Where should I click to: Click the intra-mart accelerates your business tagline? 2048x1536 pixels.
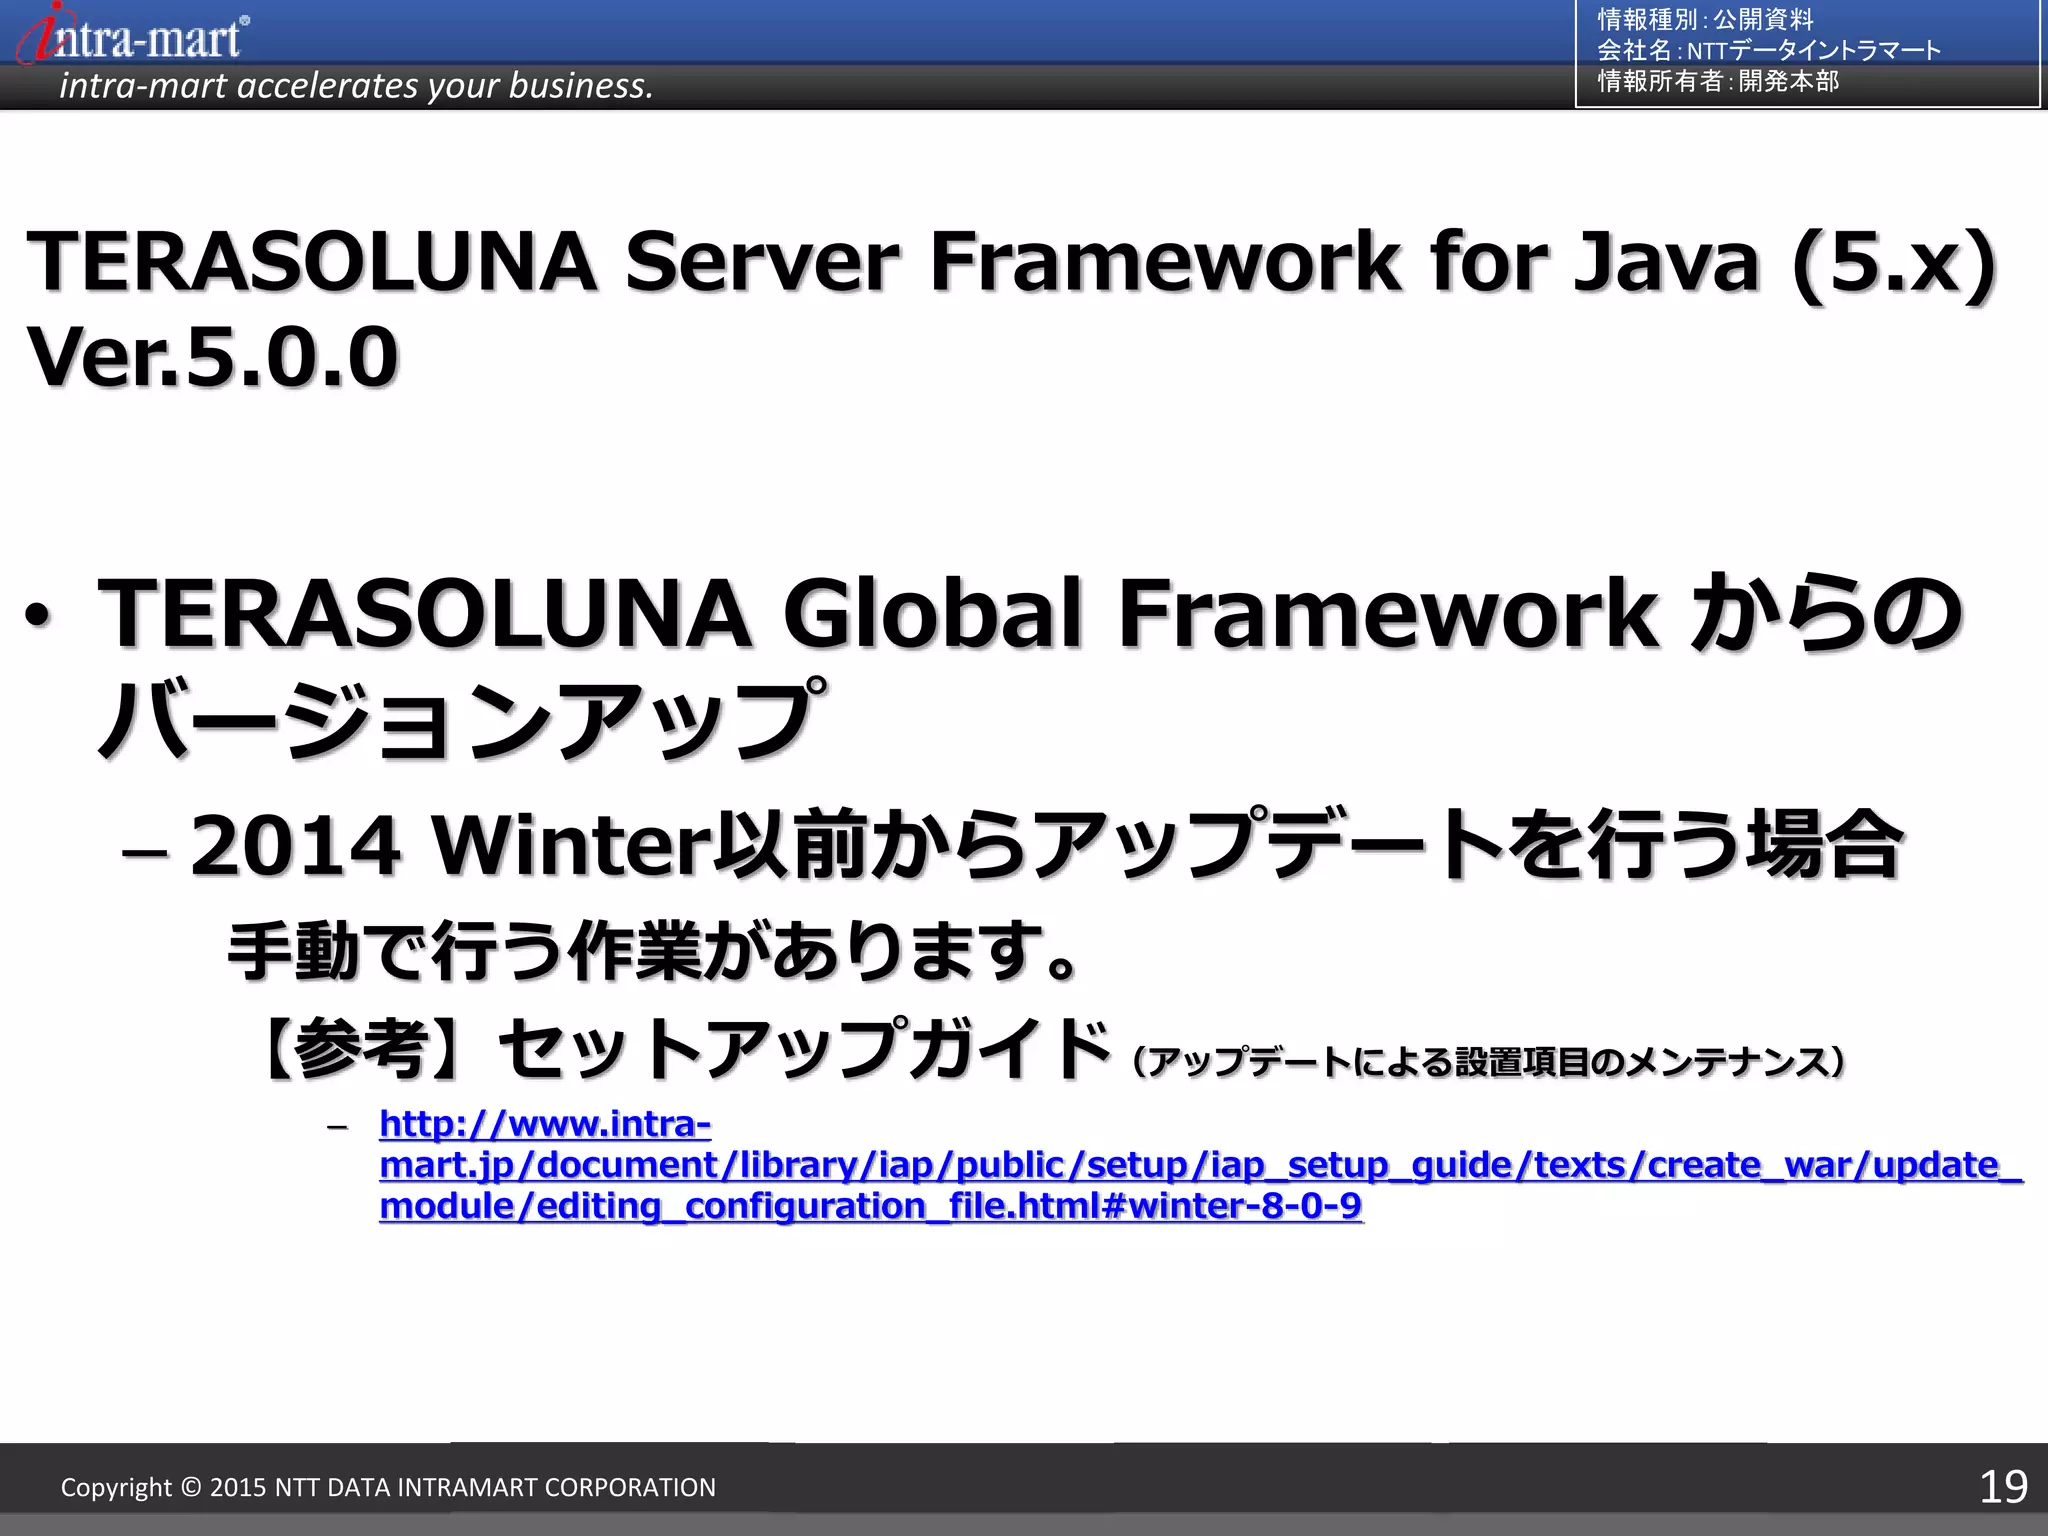point(356,86)
